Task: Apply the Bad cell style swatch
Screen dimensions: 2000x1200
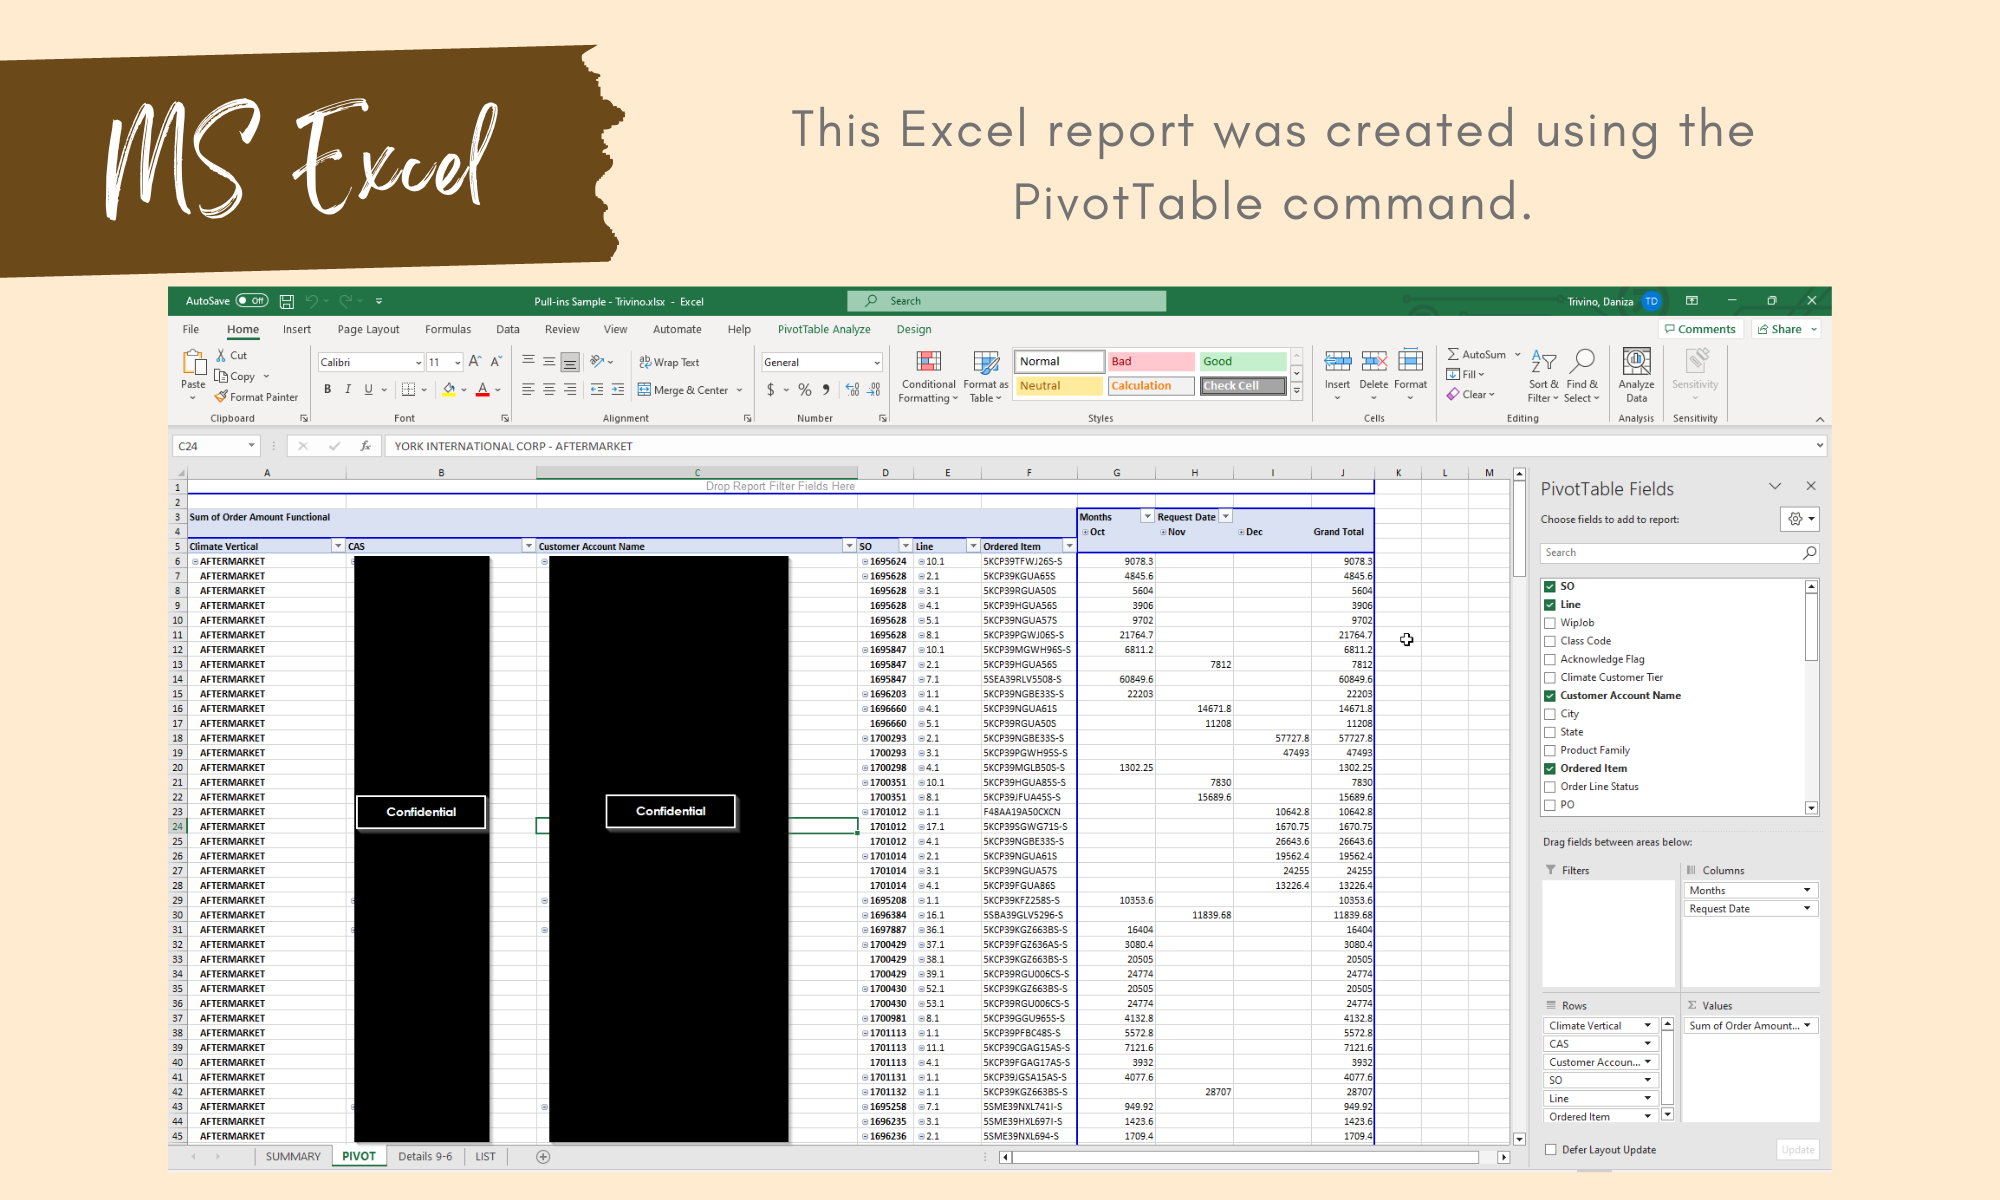Action: [1151, 361]
